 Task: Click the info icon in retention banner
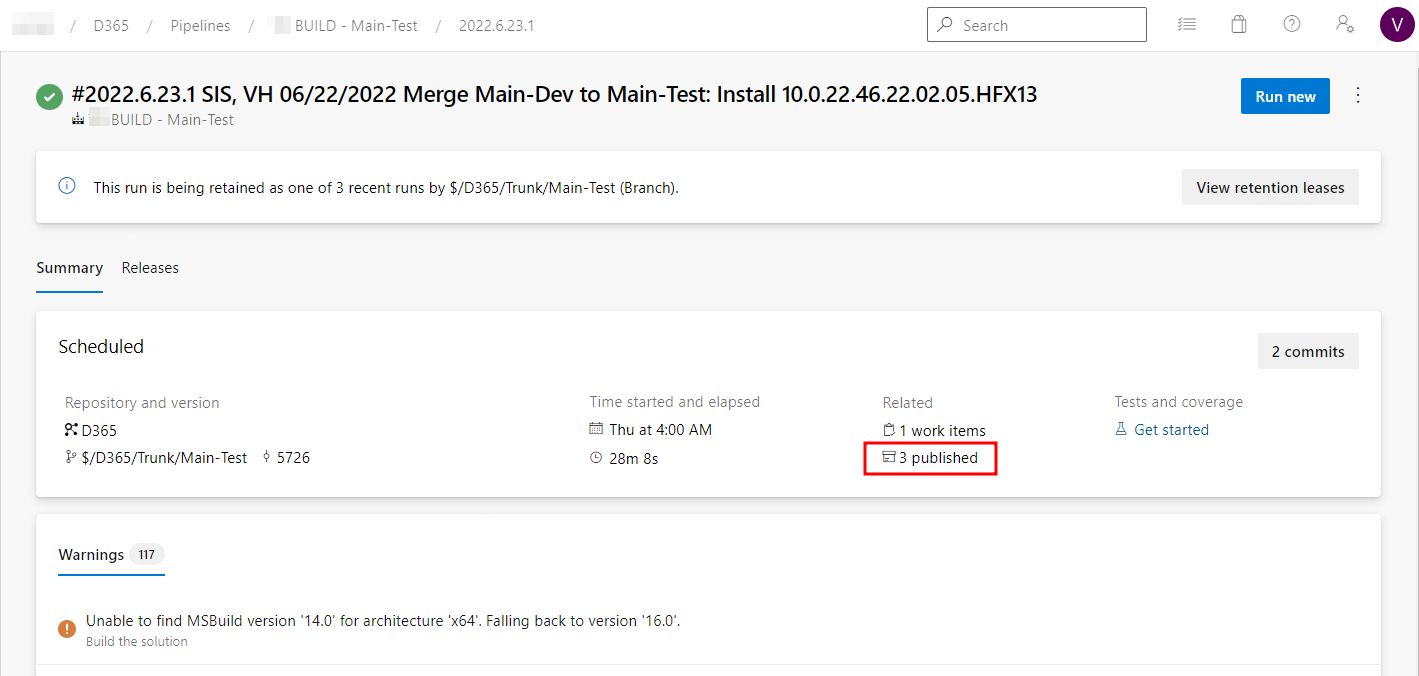67,187
